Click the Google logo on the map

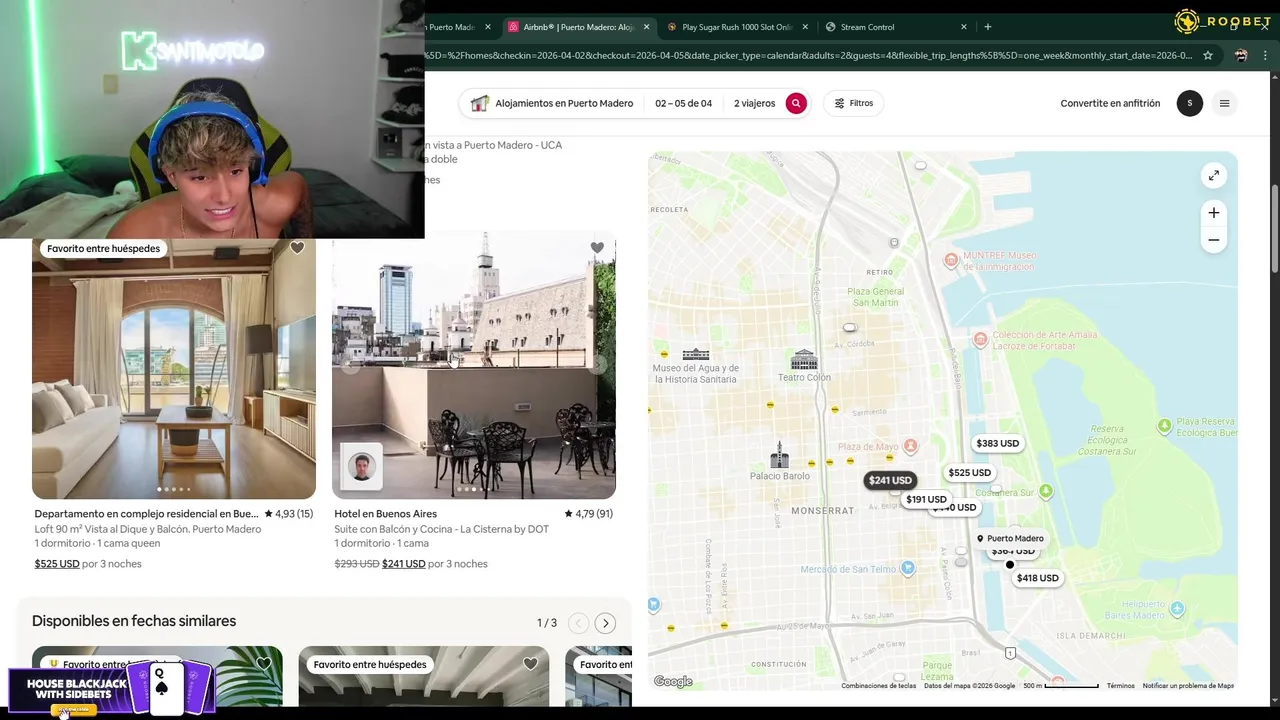[x=673, y=682]
